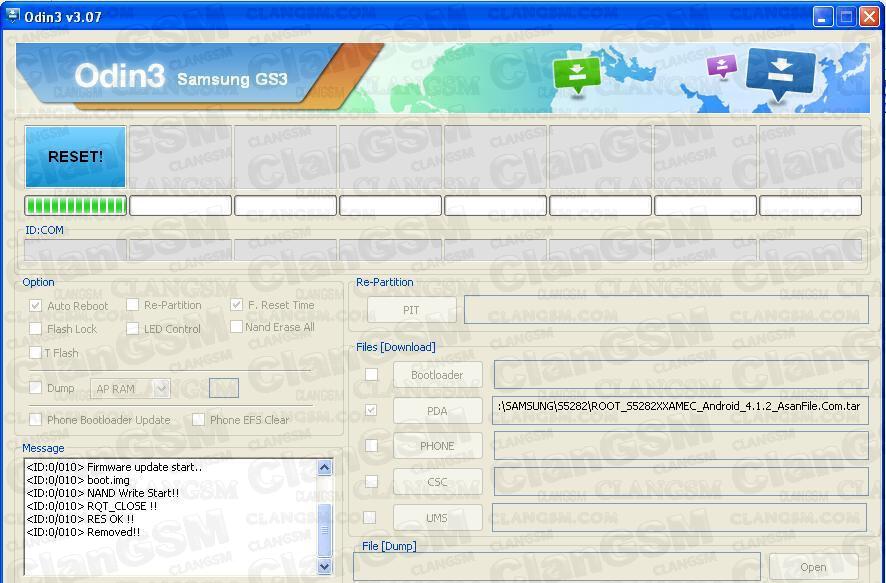Check the T Flash option
Screen dimensions: 886x583
[x=35, y=353]
